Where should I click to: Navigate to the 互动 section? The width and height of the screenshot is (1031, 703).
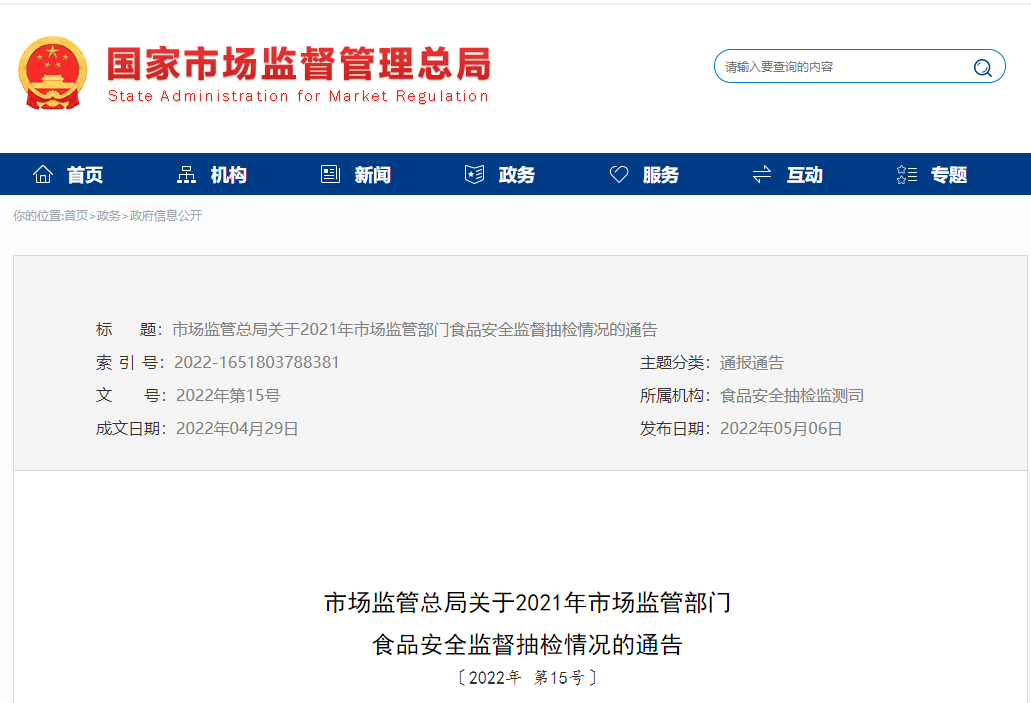(x=804, y=175)
